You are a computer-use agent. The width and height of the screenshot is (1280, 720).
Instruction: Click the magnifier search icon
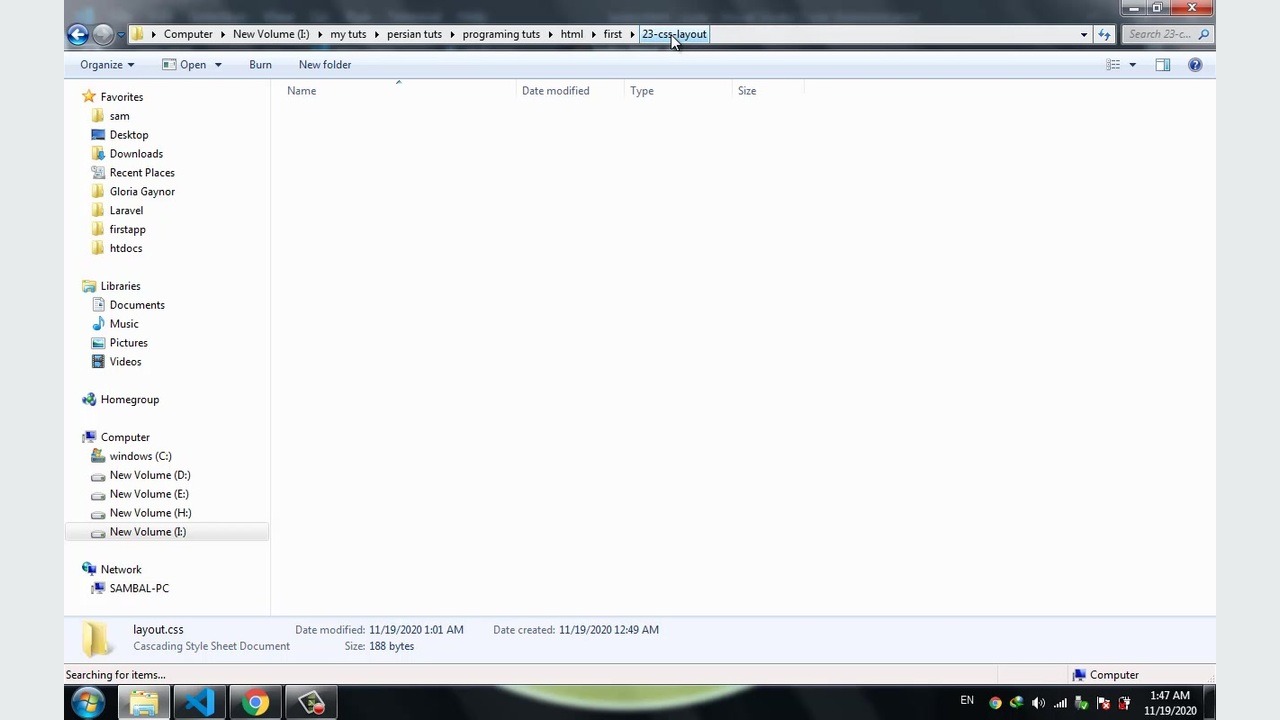(1204, 34)
